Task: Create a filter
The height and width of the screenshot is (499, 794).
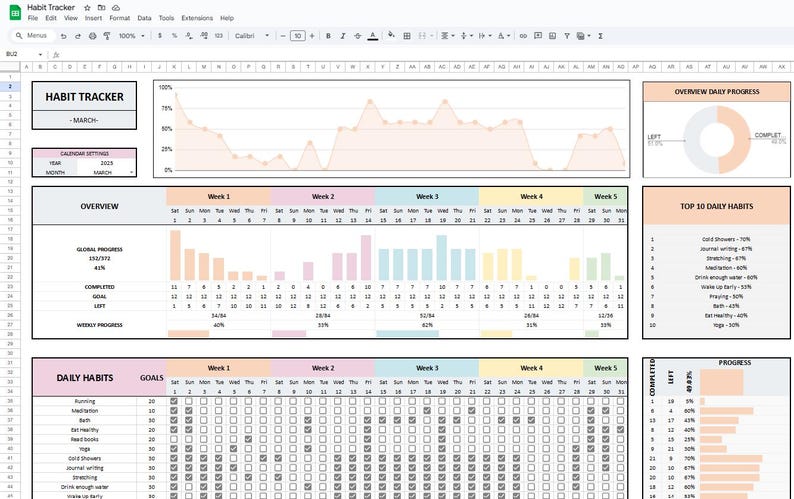Action: tap(567, 36)
